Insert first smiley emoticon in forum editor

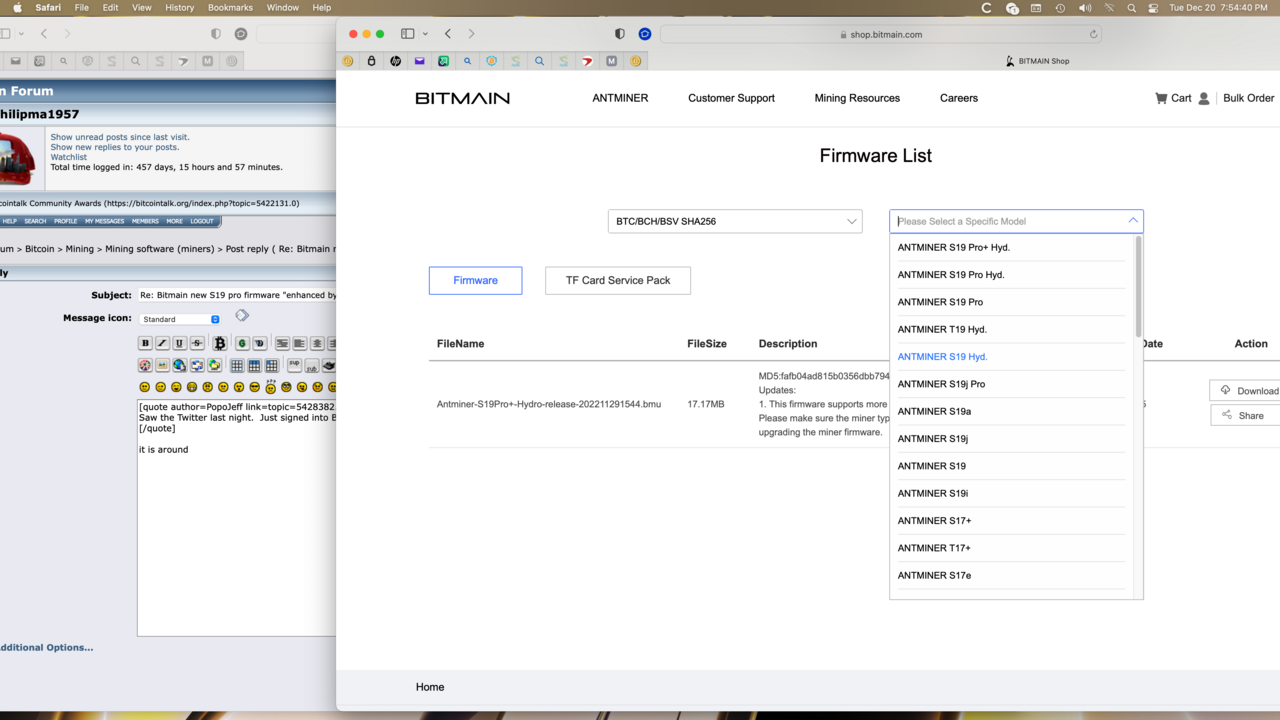click(x=145, y=386)
